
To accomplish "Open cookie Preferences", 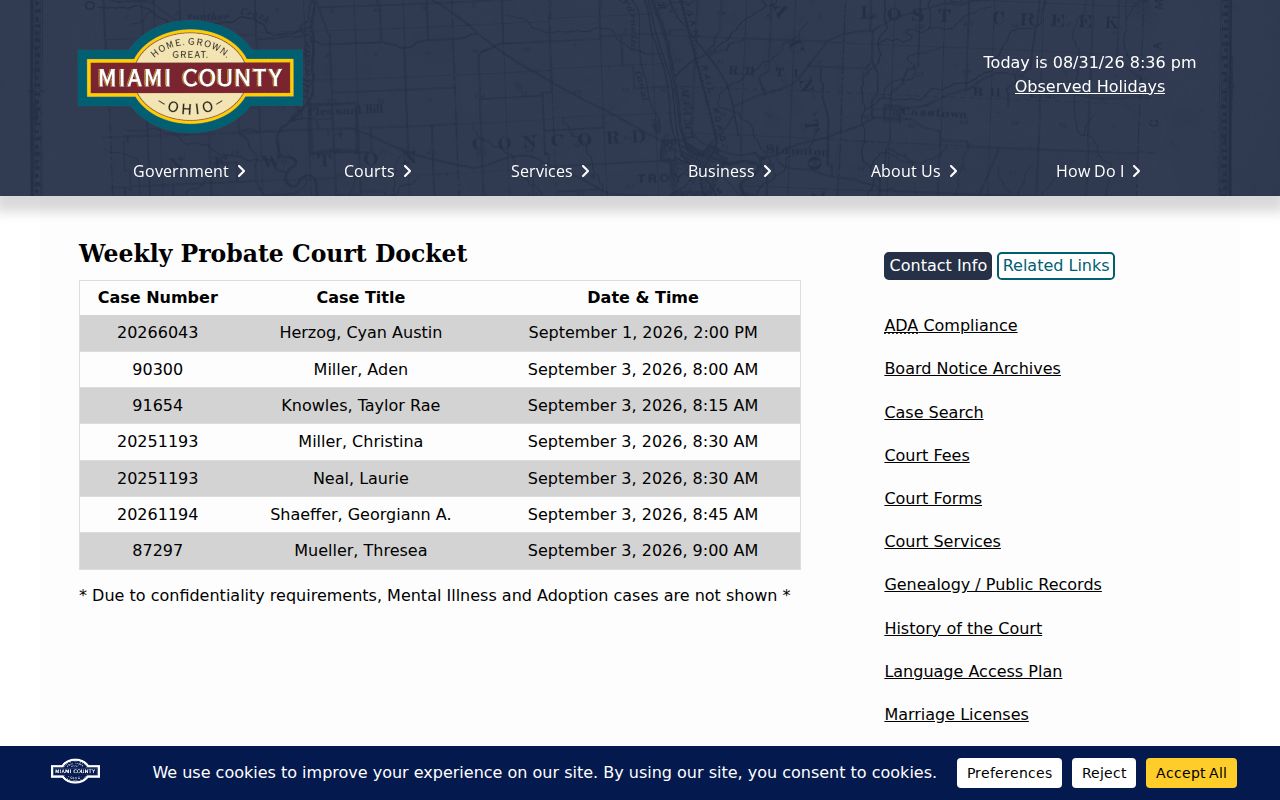I will [x=1009, y=773].
